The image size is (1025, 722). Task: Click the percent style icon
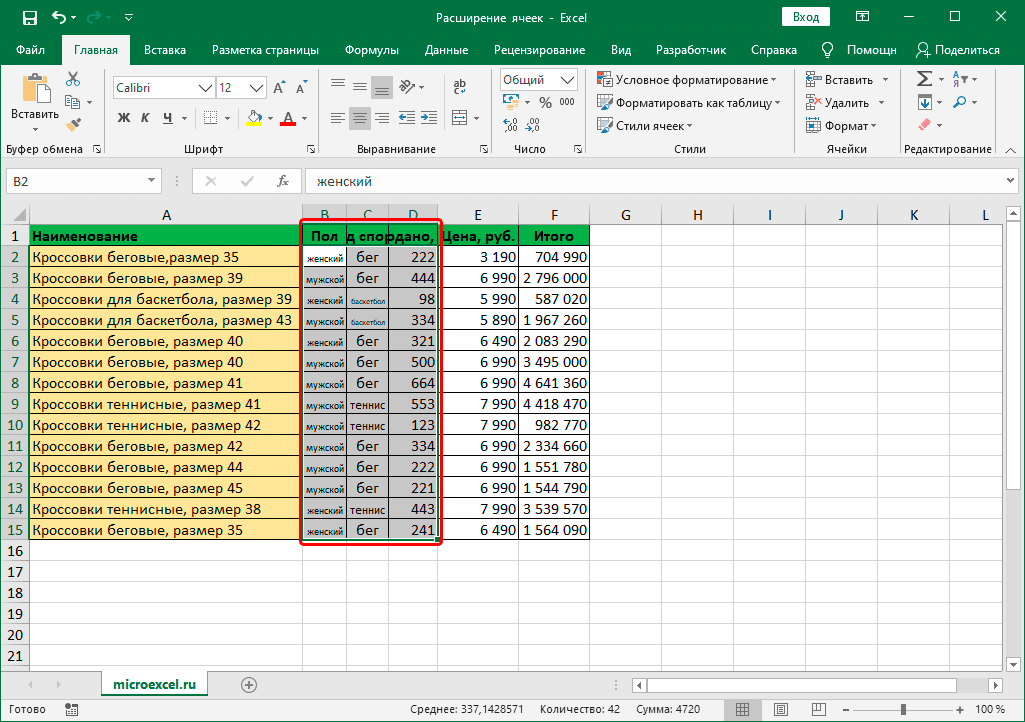tap(545, 102)
